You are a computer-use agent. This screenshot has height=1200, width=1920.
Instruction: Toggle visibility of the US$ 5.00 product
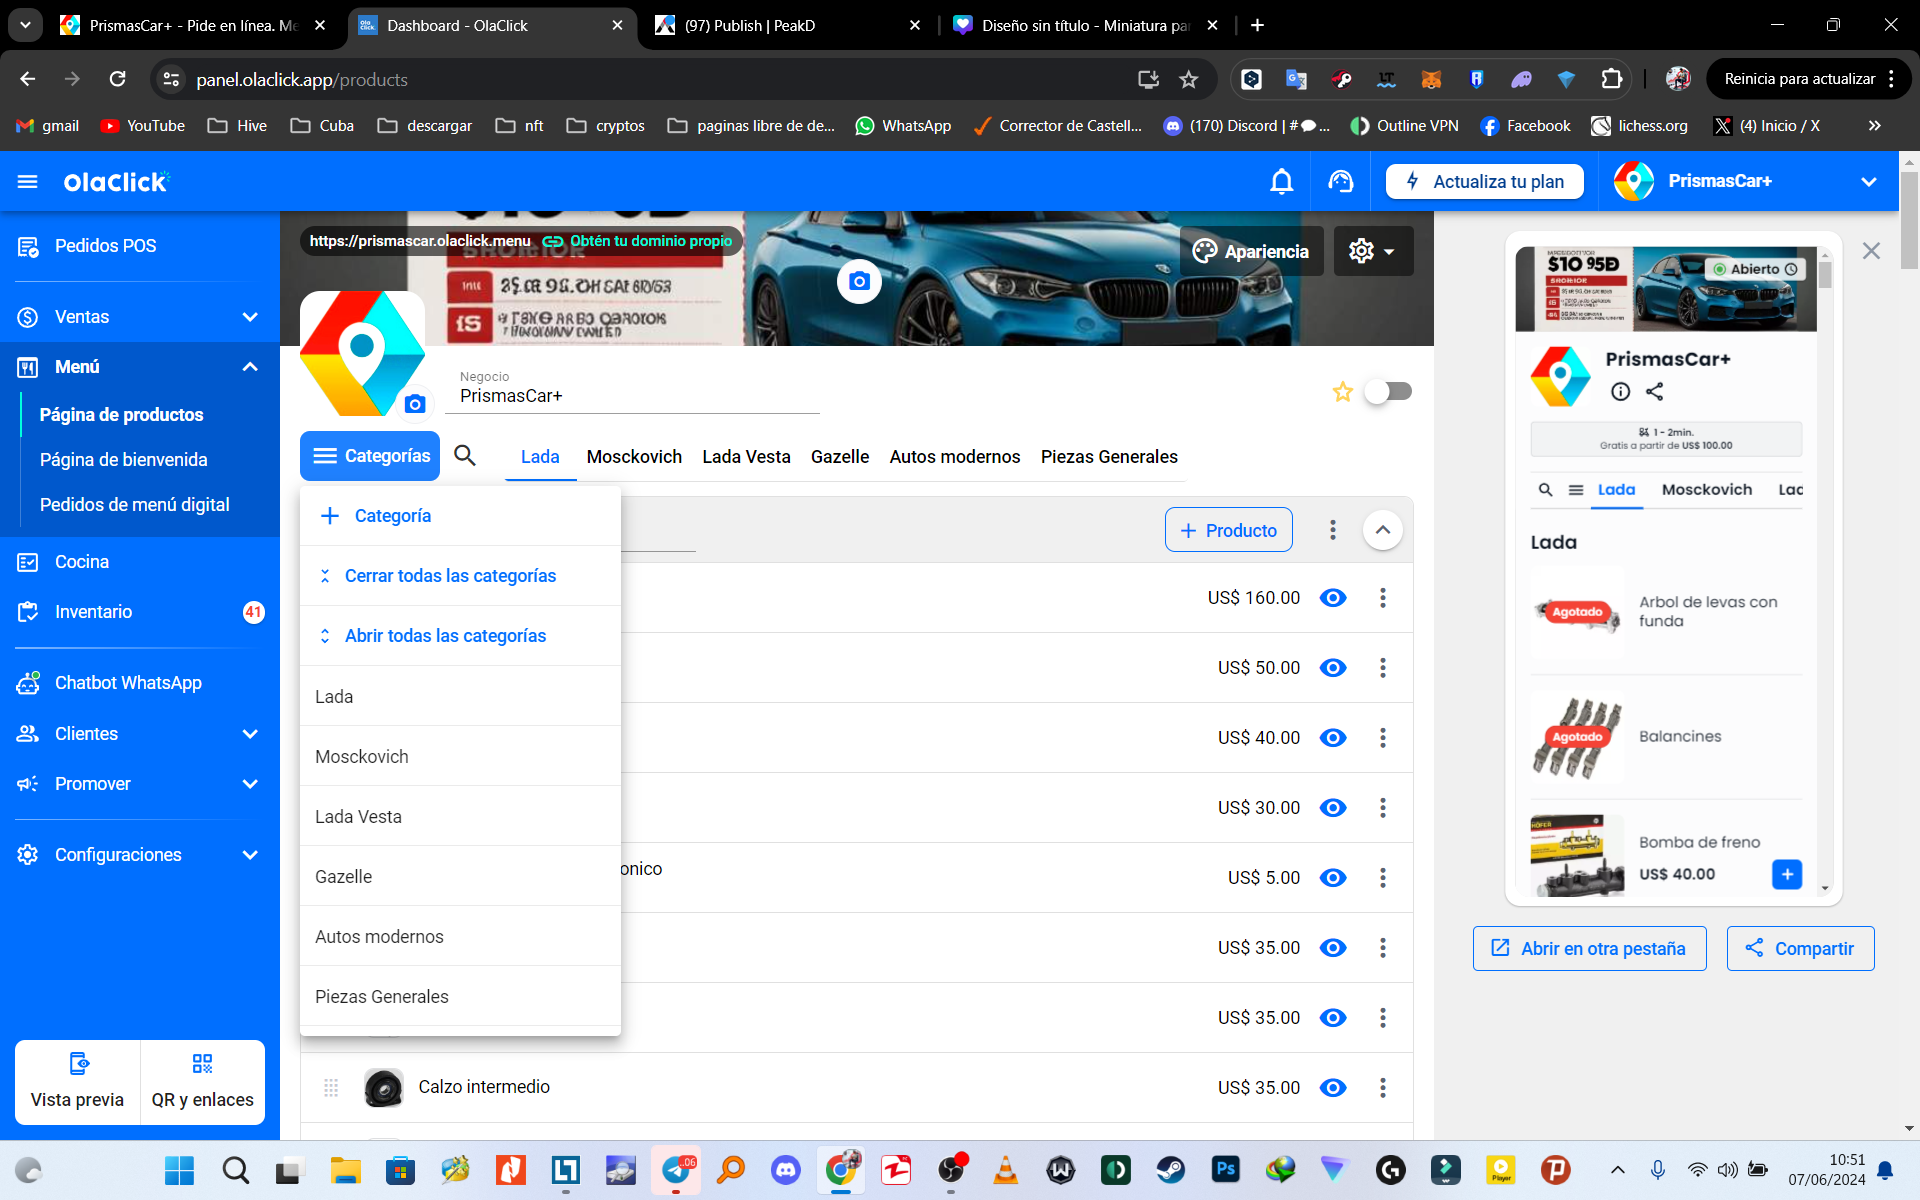(1333, 877)
